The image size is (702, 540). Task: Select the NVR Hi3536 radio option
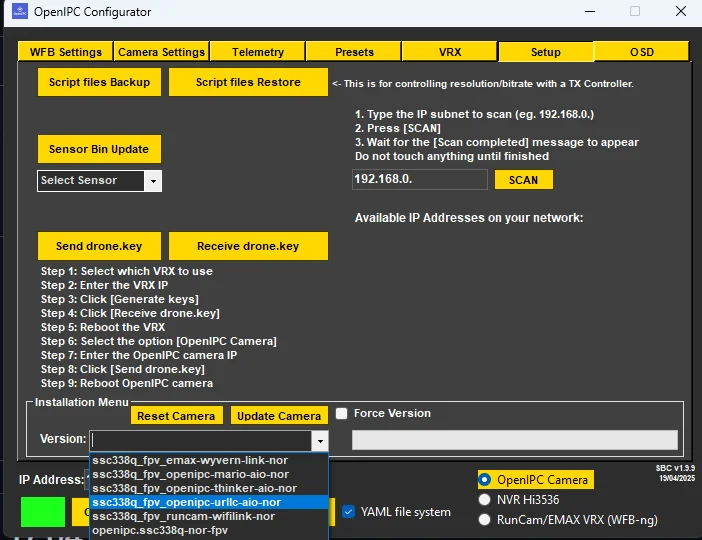click(x=484, y=499)
